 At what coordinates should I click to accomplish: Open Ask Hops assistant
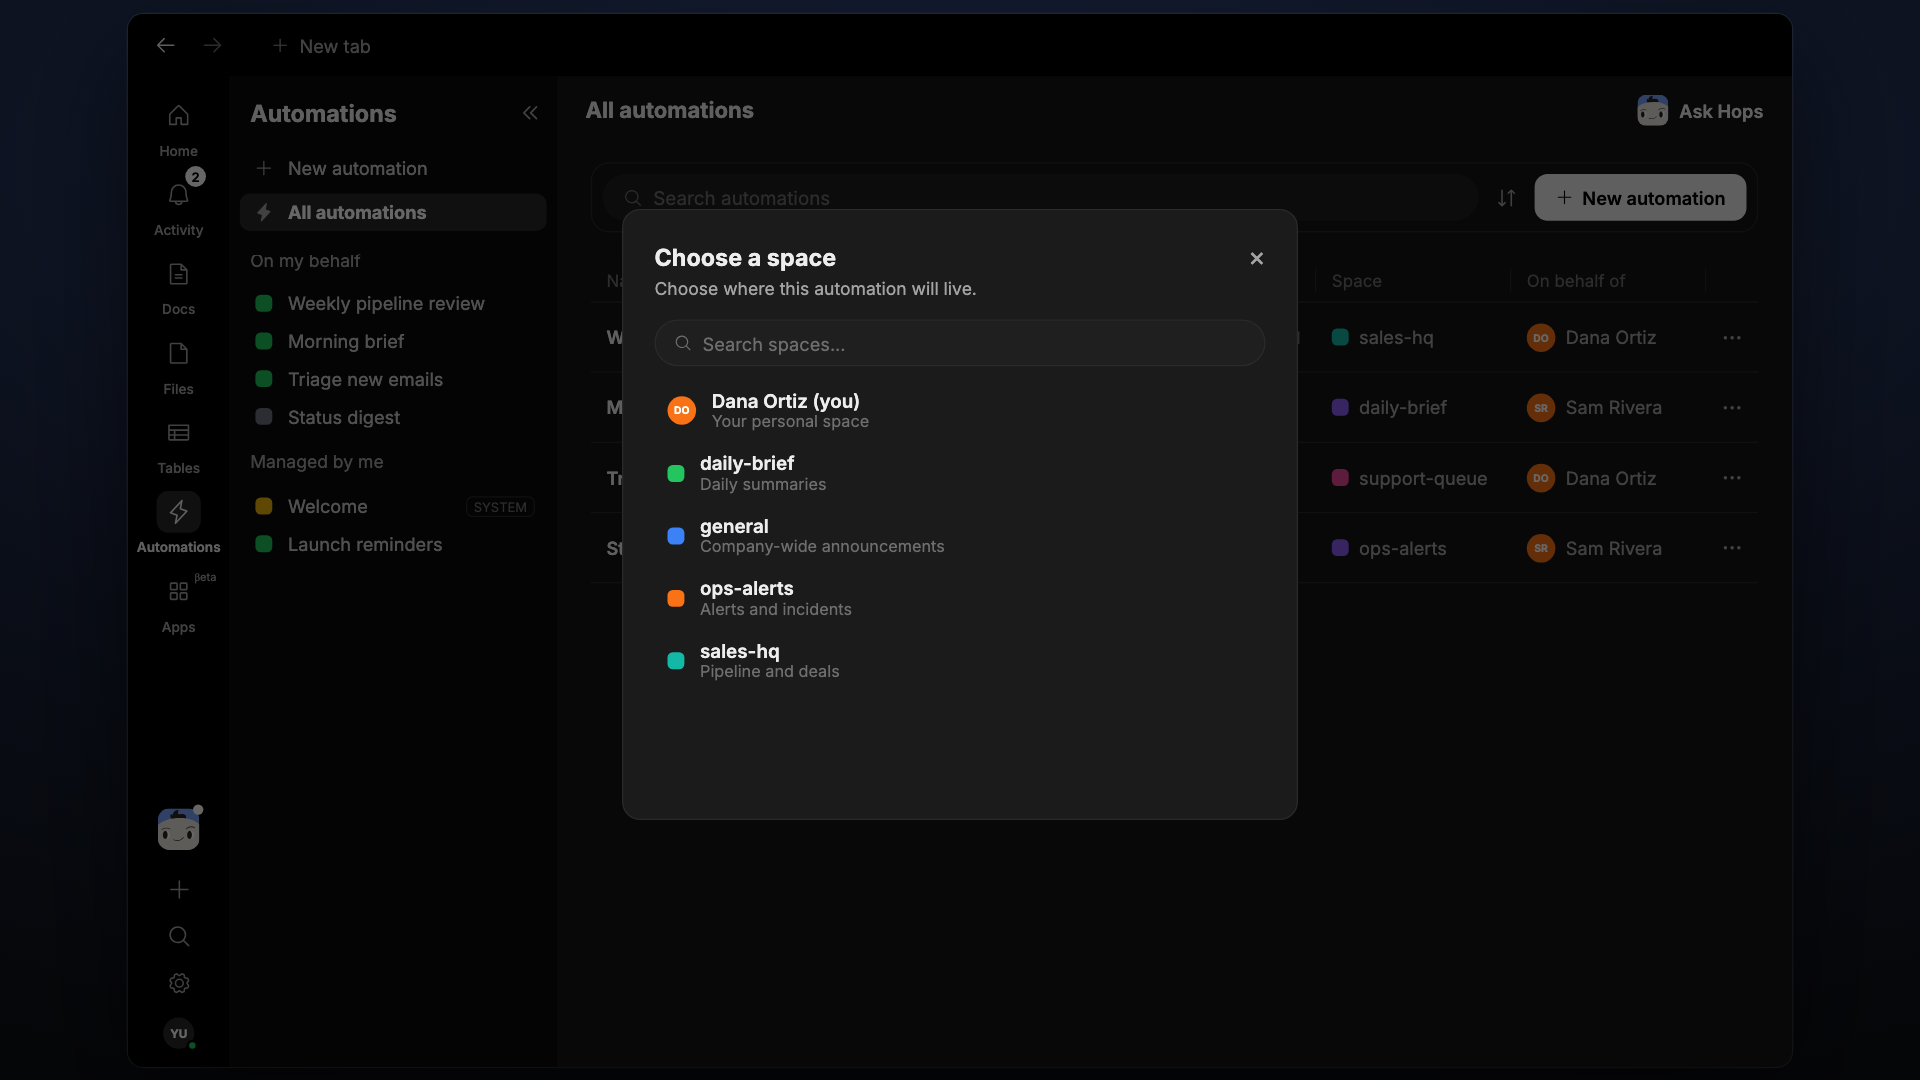pyautogui.click(x=1700, y=111)
